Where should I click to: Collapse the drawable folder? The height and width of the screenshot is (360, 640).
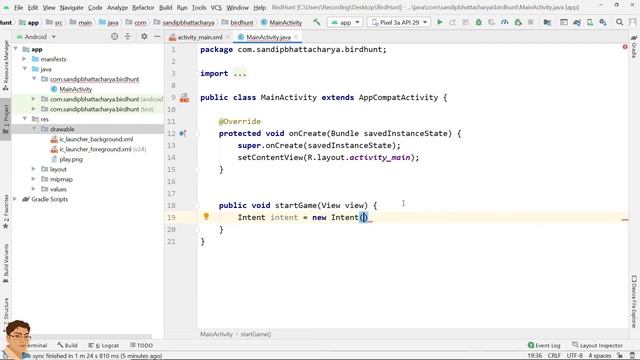34,129
